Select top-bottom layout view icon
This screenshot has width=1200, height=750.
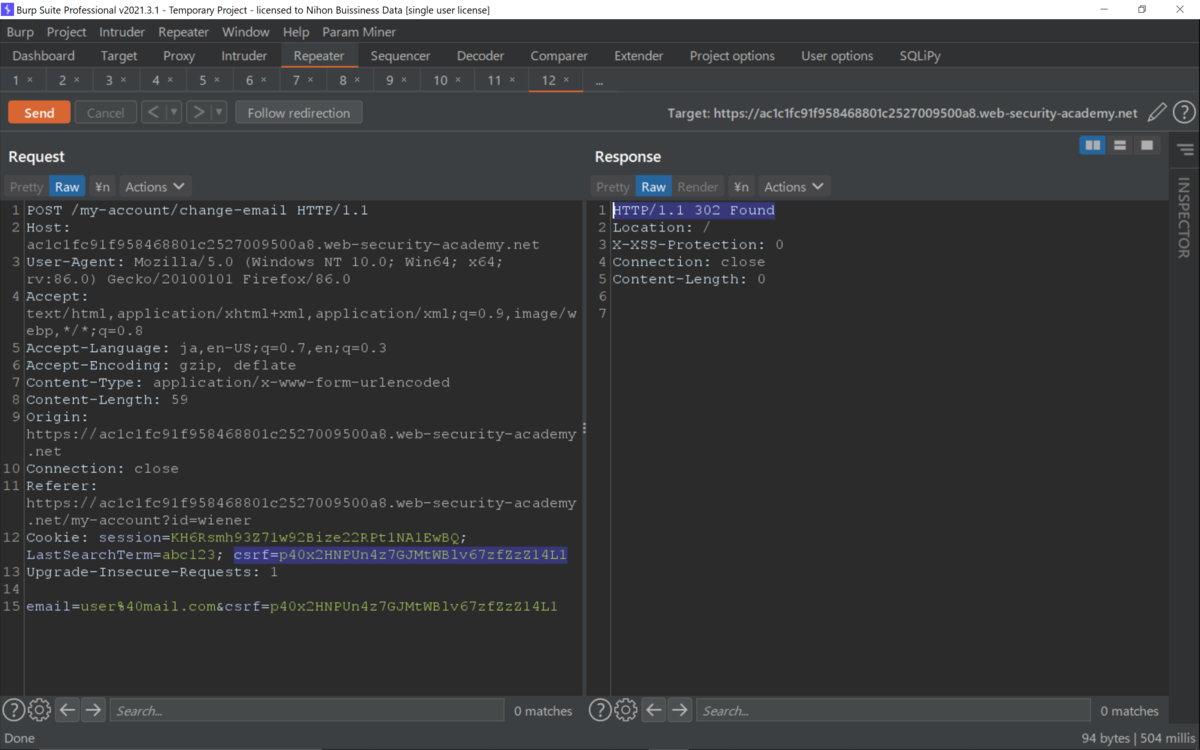point(1120,145)
